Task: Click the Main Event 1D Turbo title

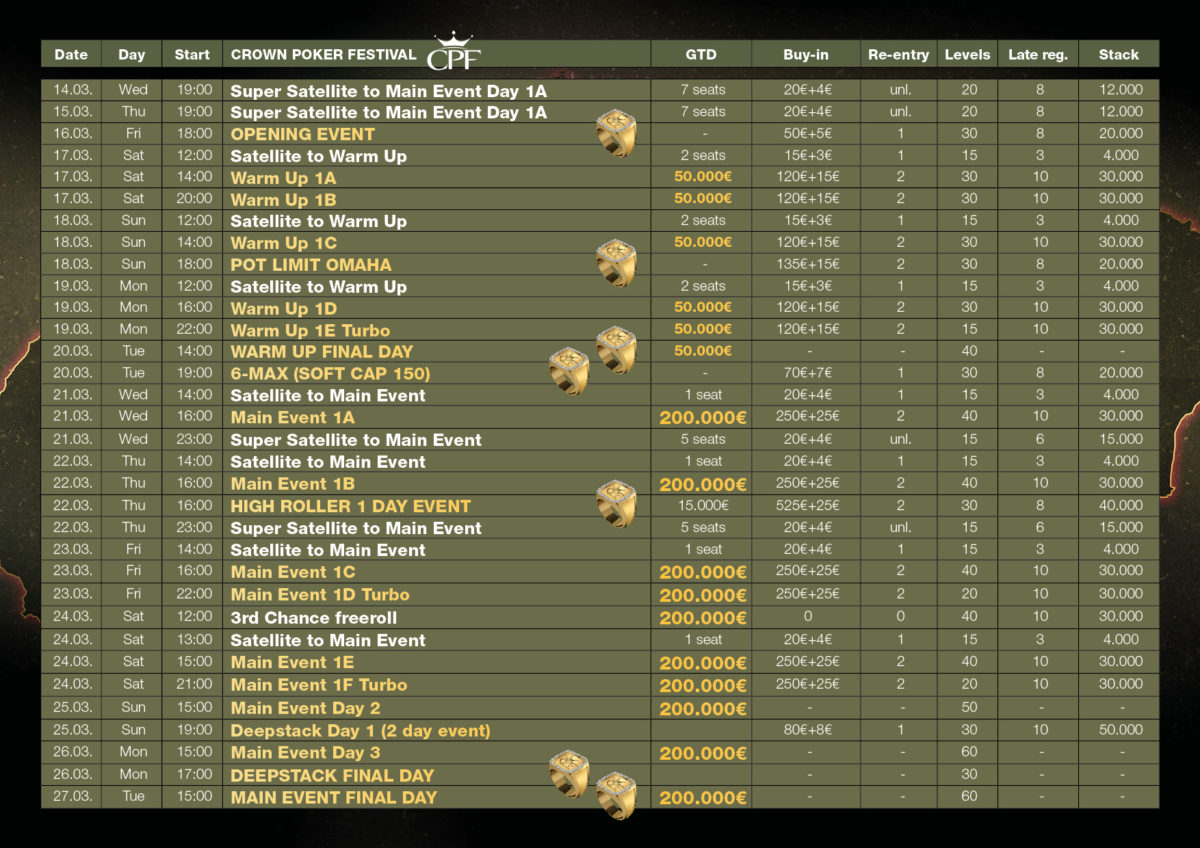Action: (x=320, y=595)
